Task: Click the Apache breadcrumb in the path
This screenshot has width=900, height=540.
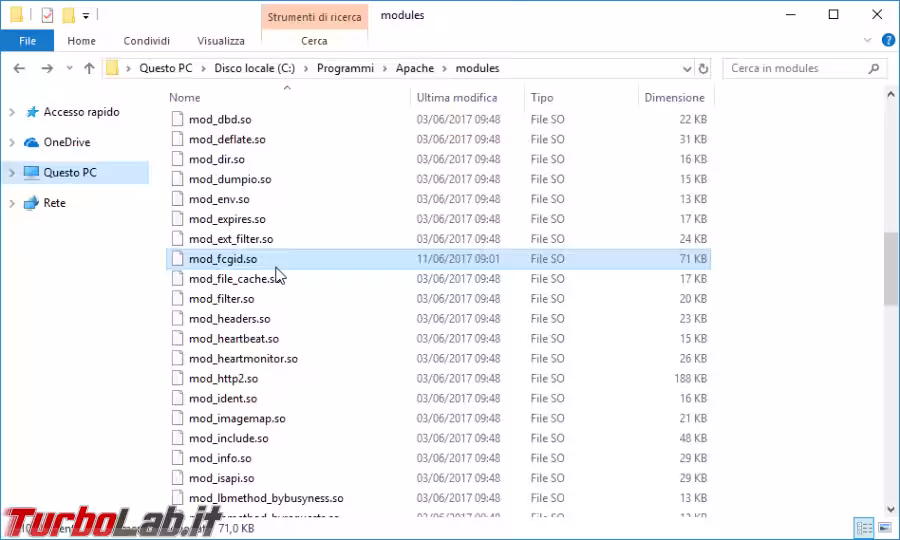Action: 414,69
